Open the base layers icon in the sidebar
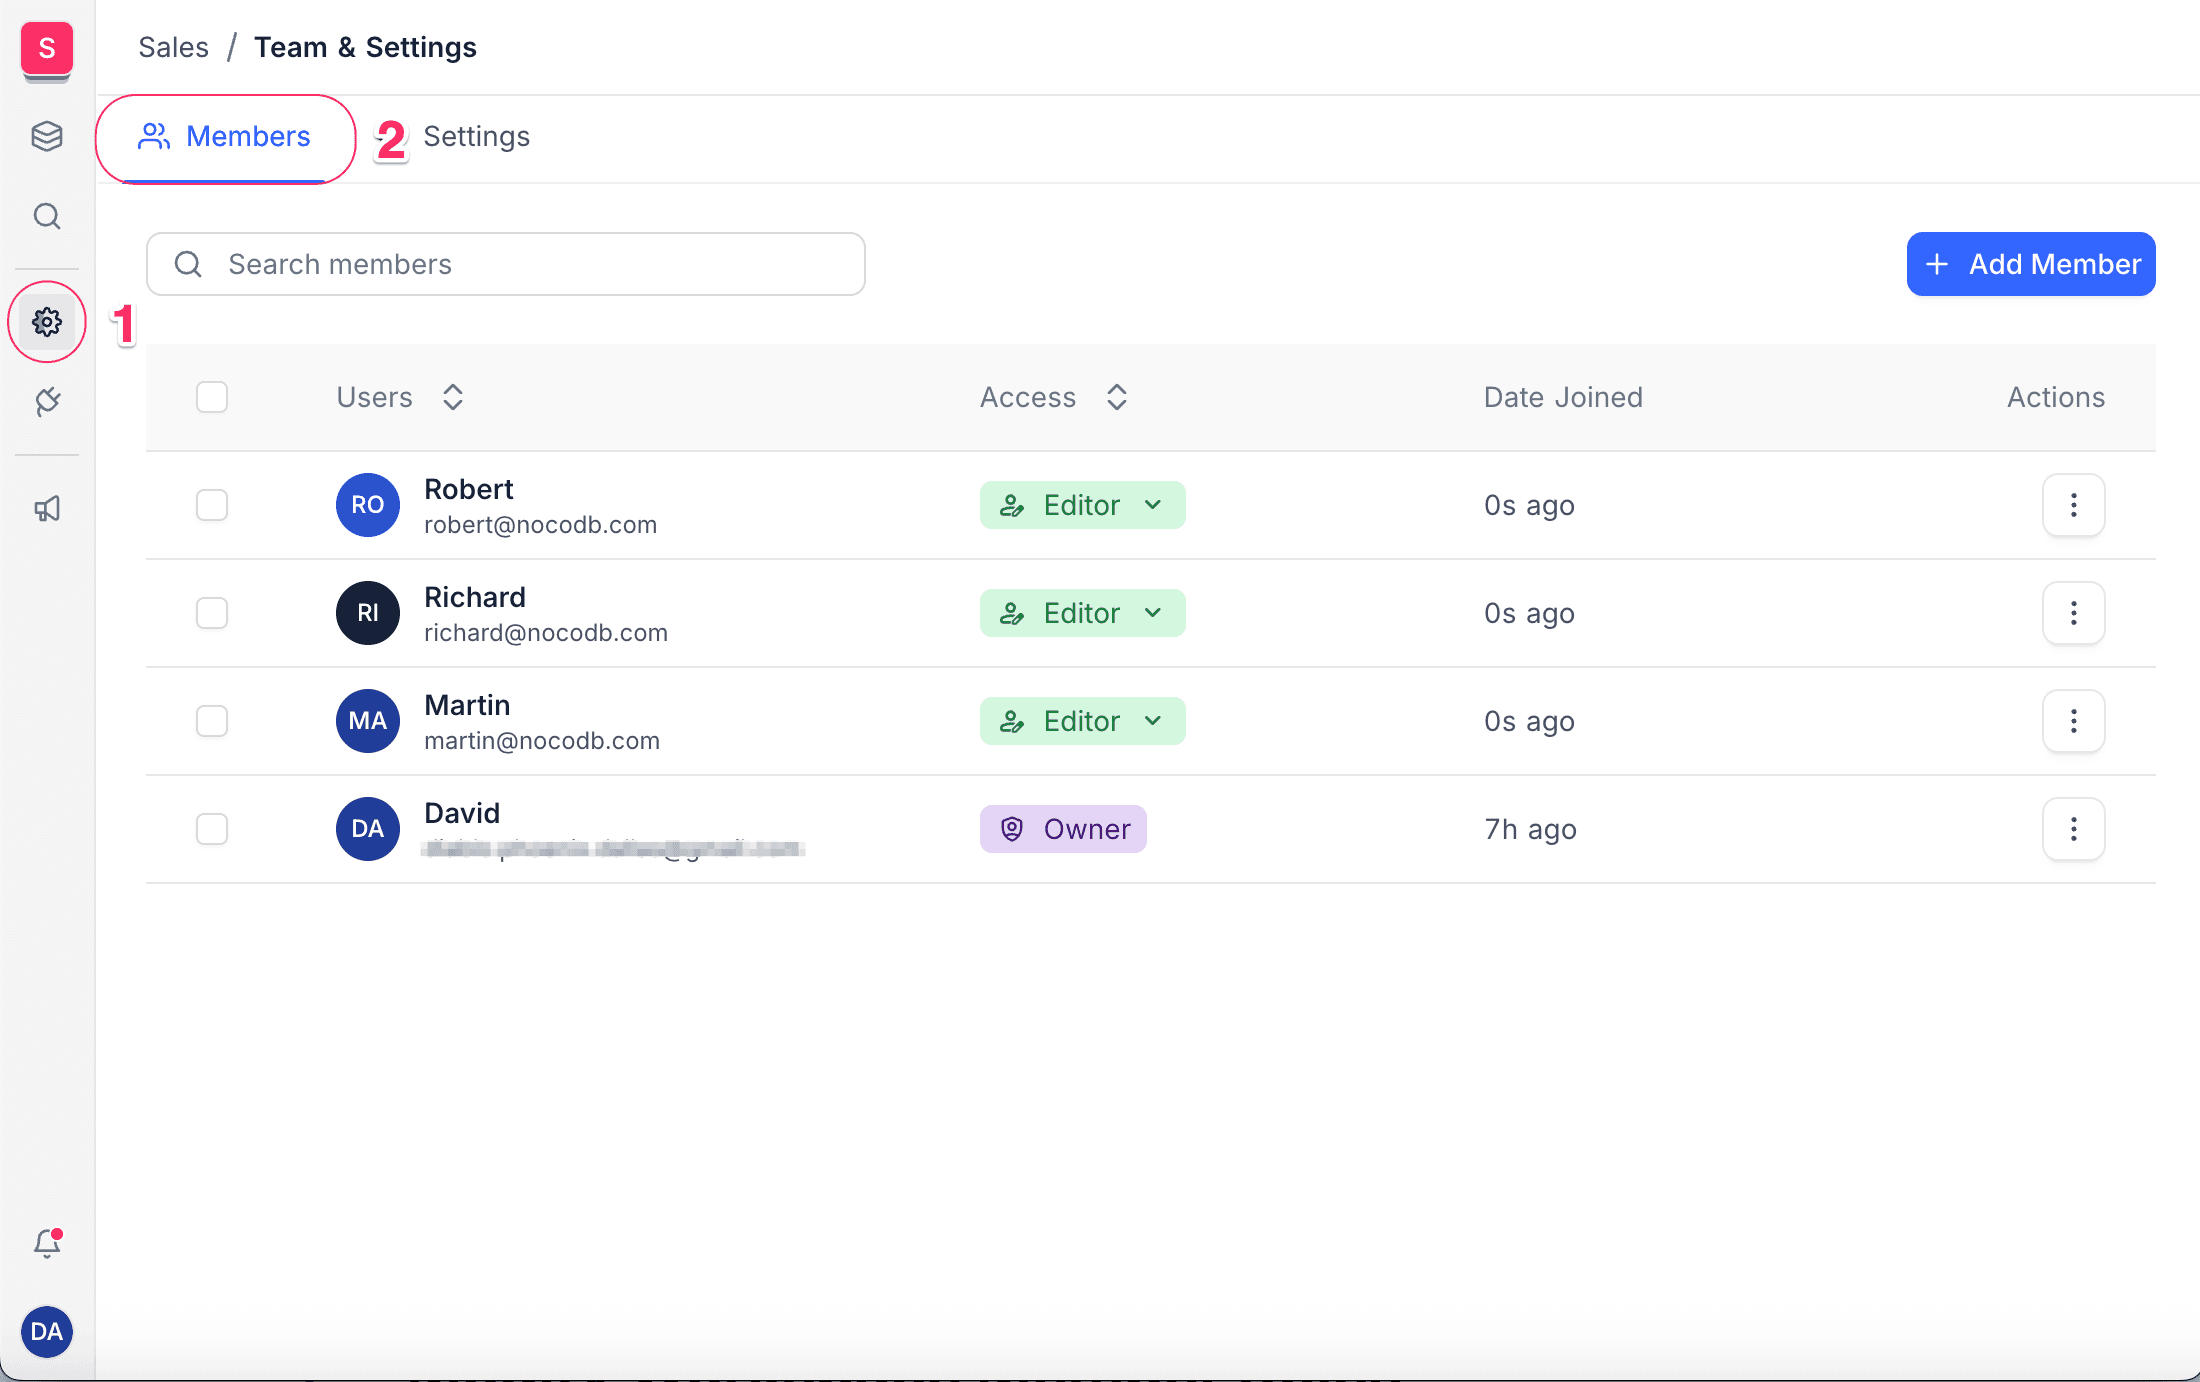Screen dimensions: 2200x1382 pyautogui.click(x=47, y=136)
